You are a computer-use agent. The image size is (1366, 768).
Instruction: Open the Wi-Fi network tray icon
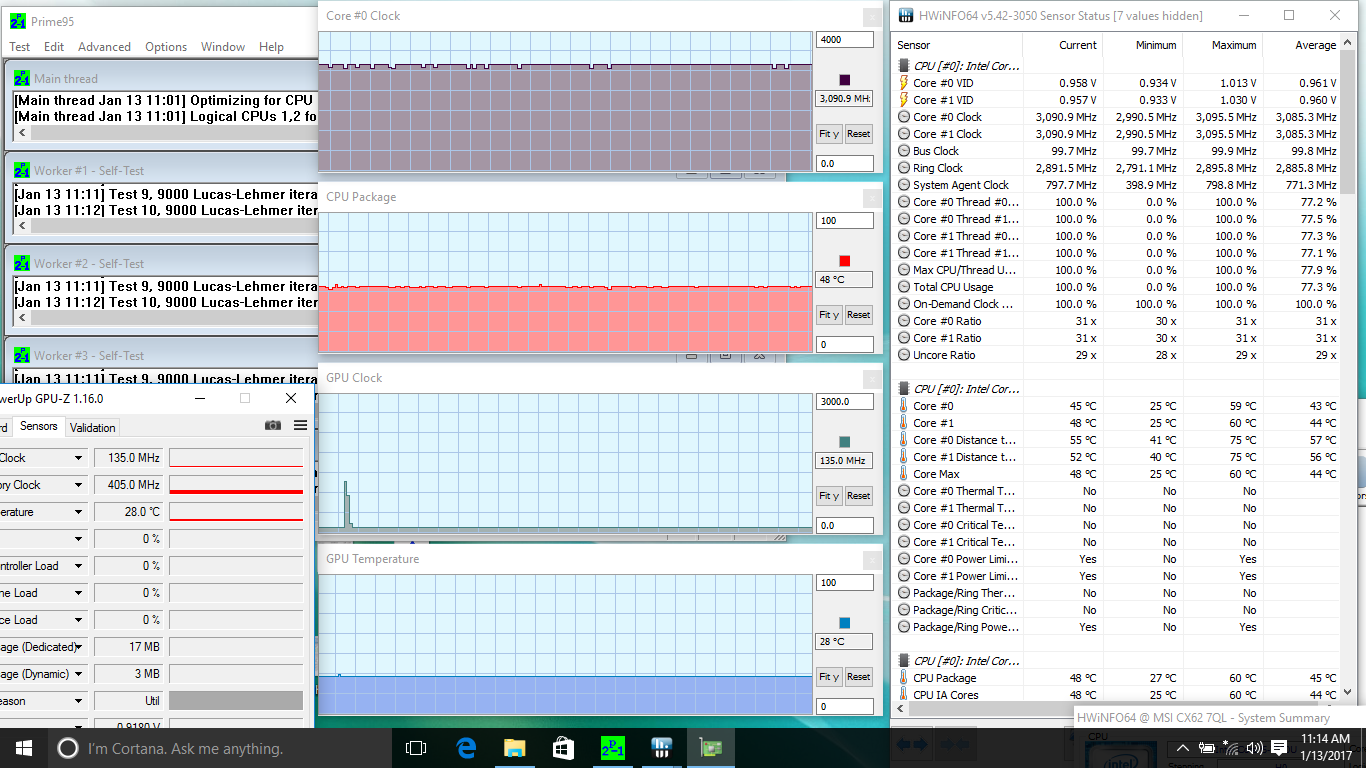pyautogui.click(x=1231, y=748)
